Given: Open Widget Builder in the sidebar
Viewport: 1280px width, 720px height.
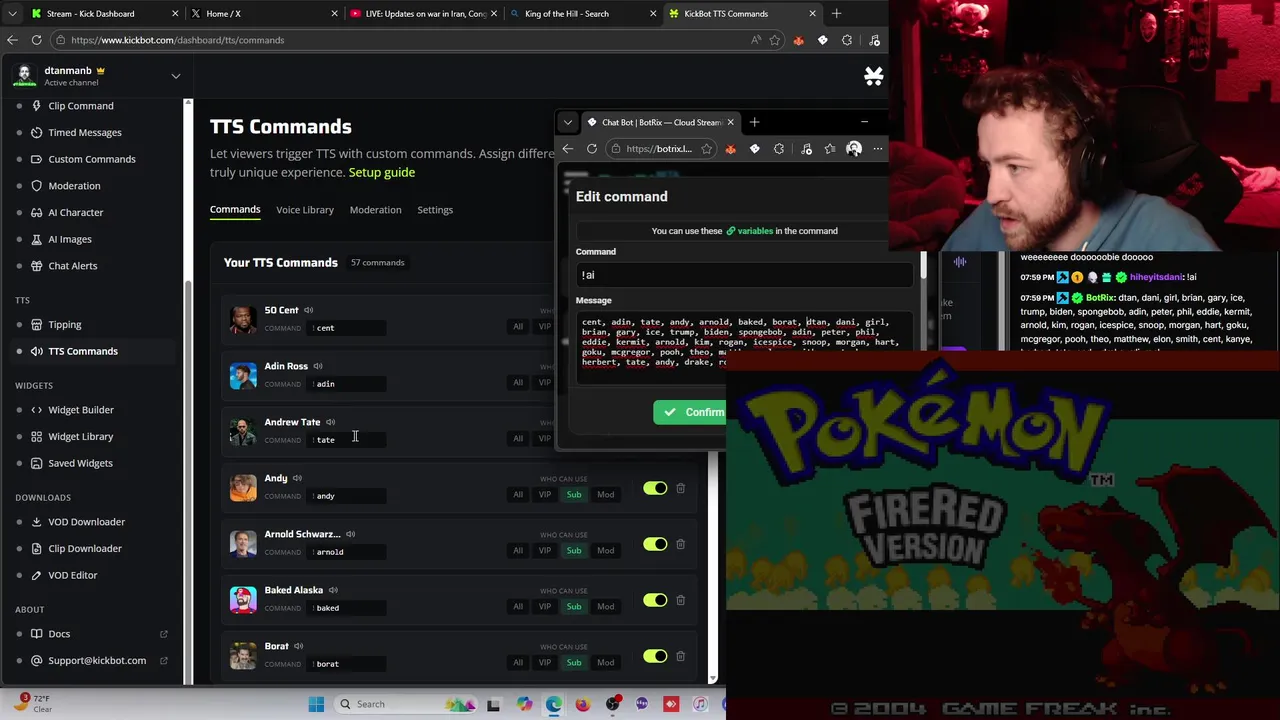Looking at the screenshot, I should click(x=80, y=410).
